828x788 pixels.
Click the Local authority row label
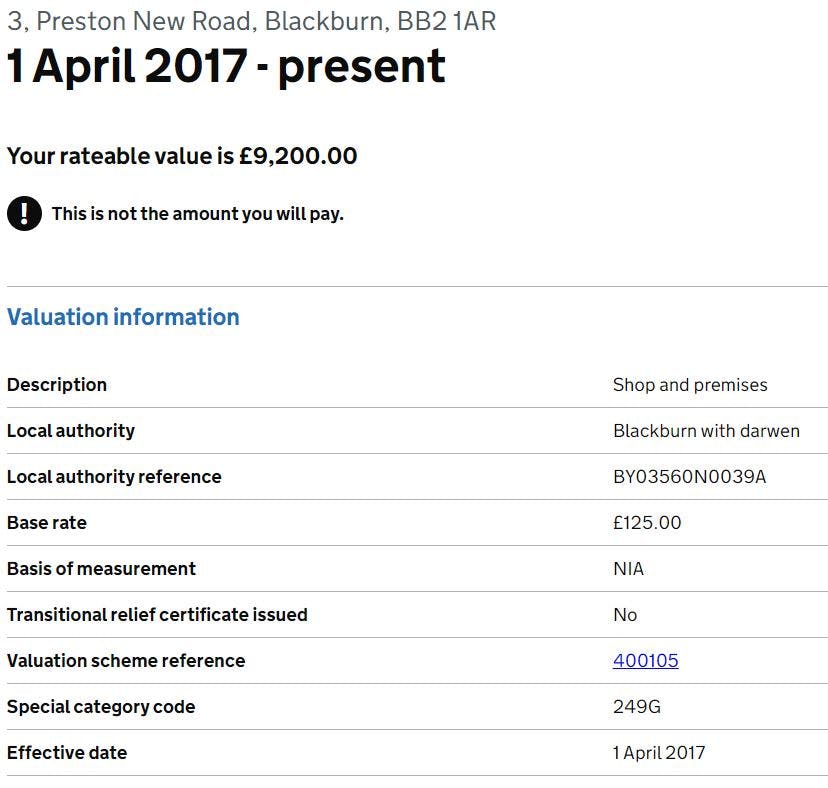71,431
